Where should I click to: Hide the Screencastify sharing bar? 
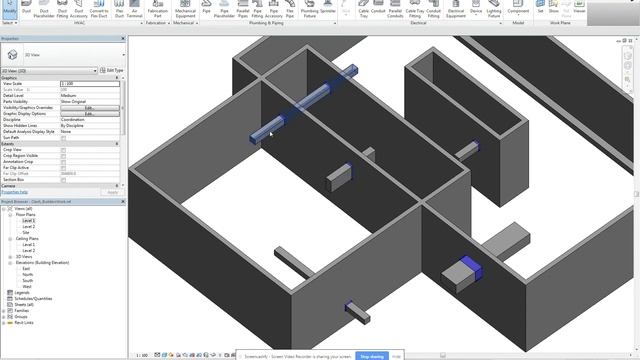click(x=396, y=356)
